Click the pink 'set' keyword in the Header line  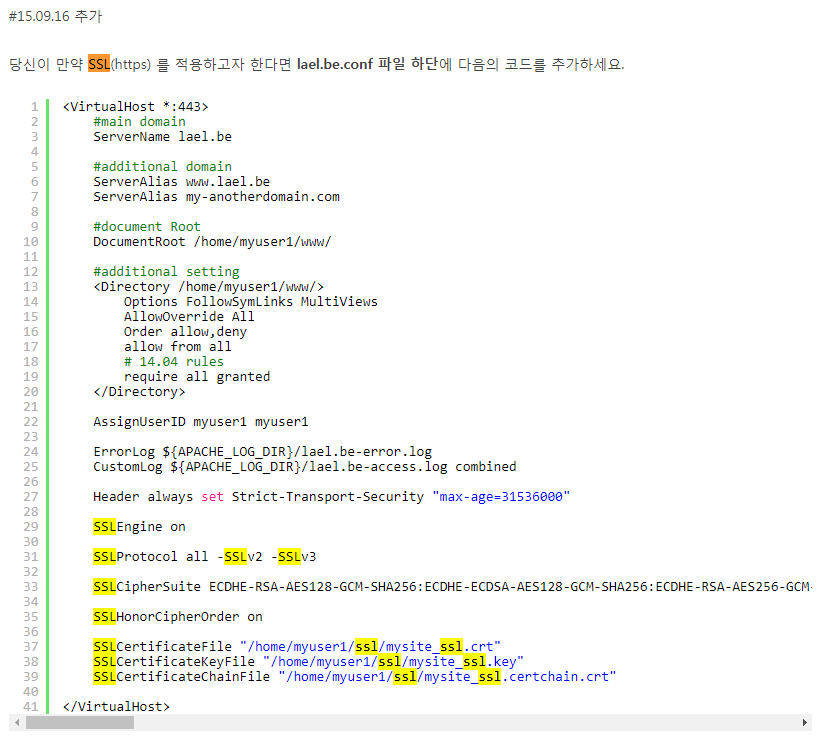tap(212, 496)
